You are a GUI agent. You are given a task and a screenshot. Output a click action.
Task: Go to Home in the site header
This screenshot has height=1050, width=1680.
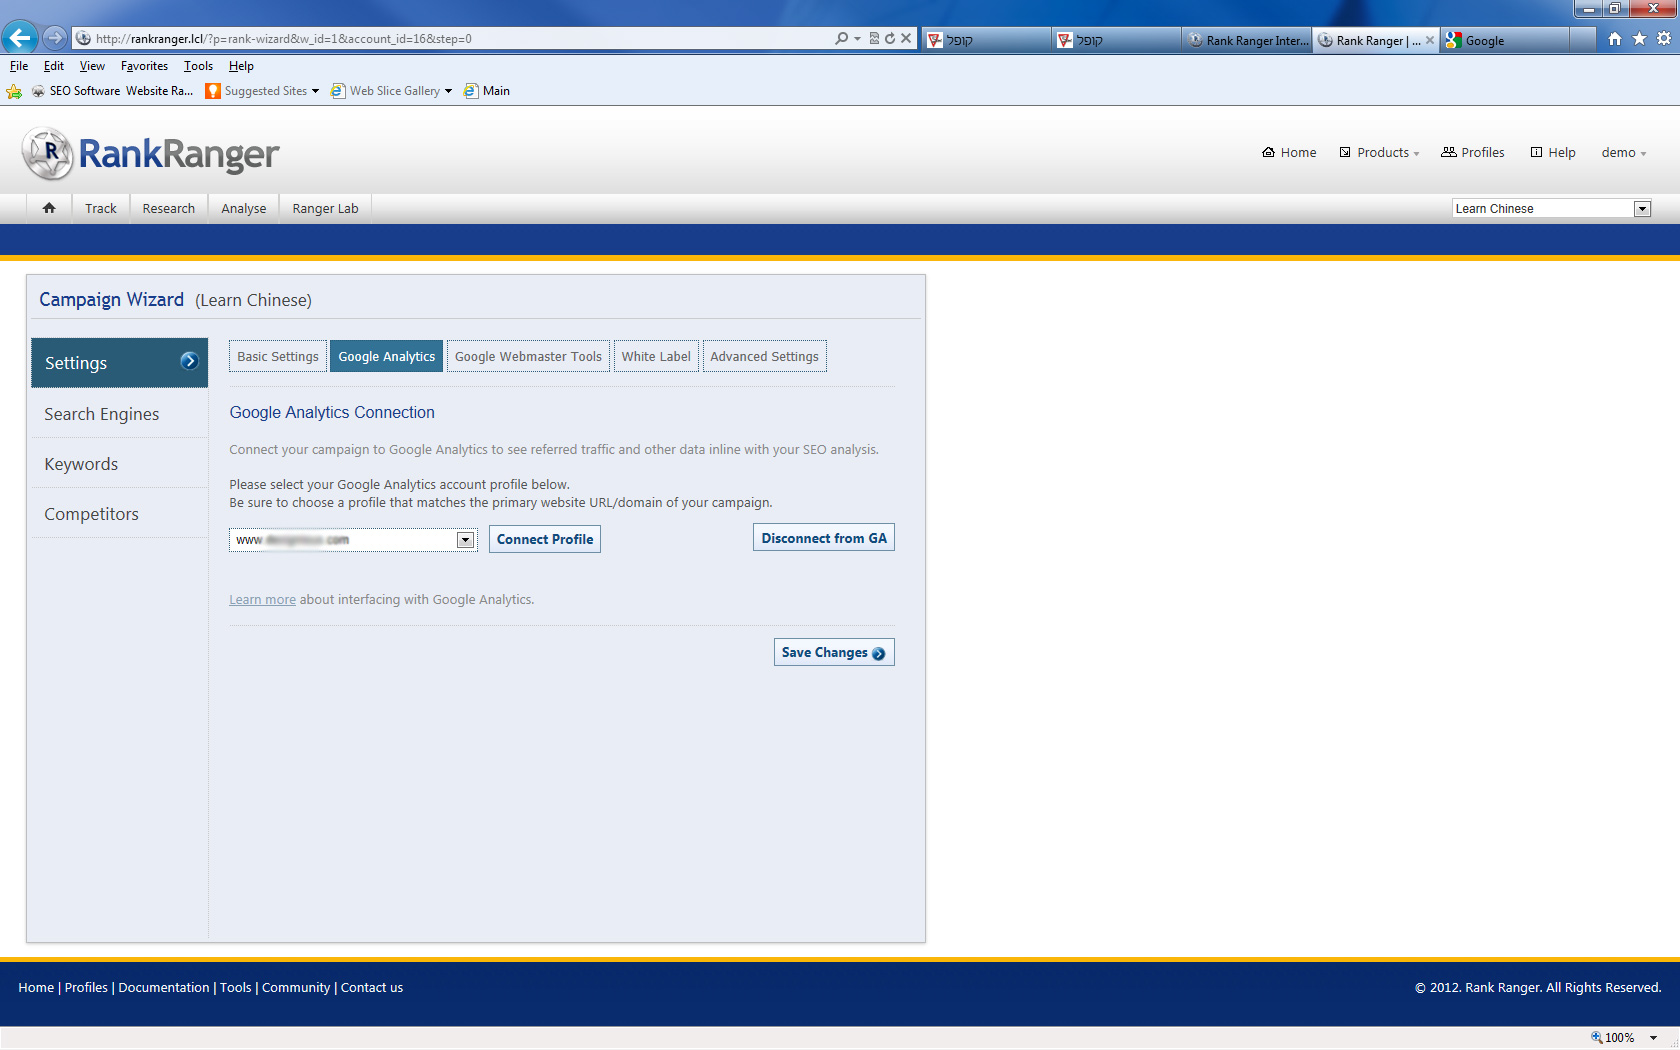coord(1289,153)
